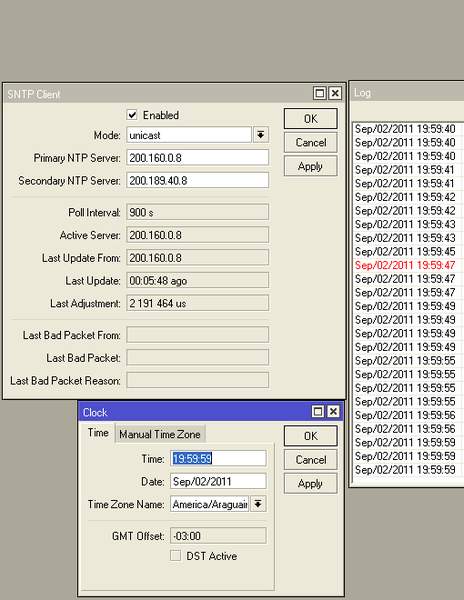Select the GMT Offset -03:00 value
This screenshot has height=600, width=464.
pos(218,536)
